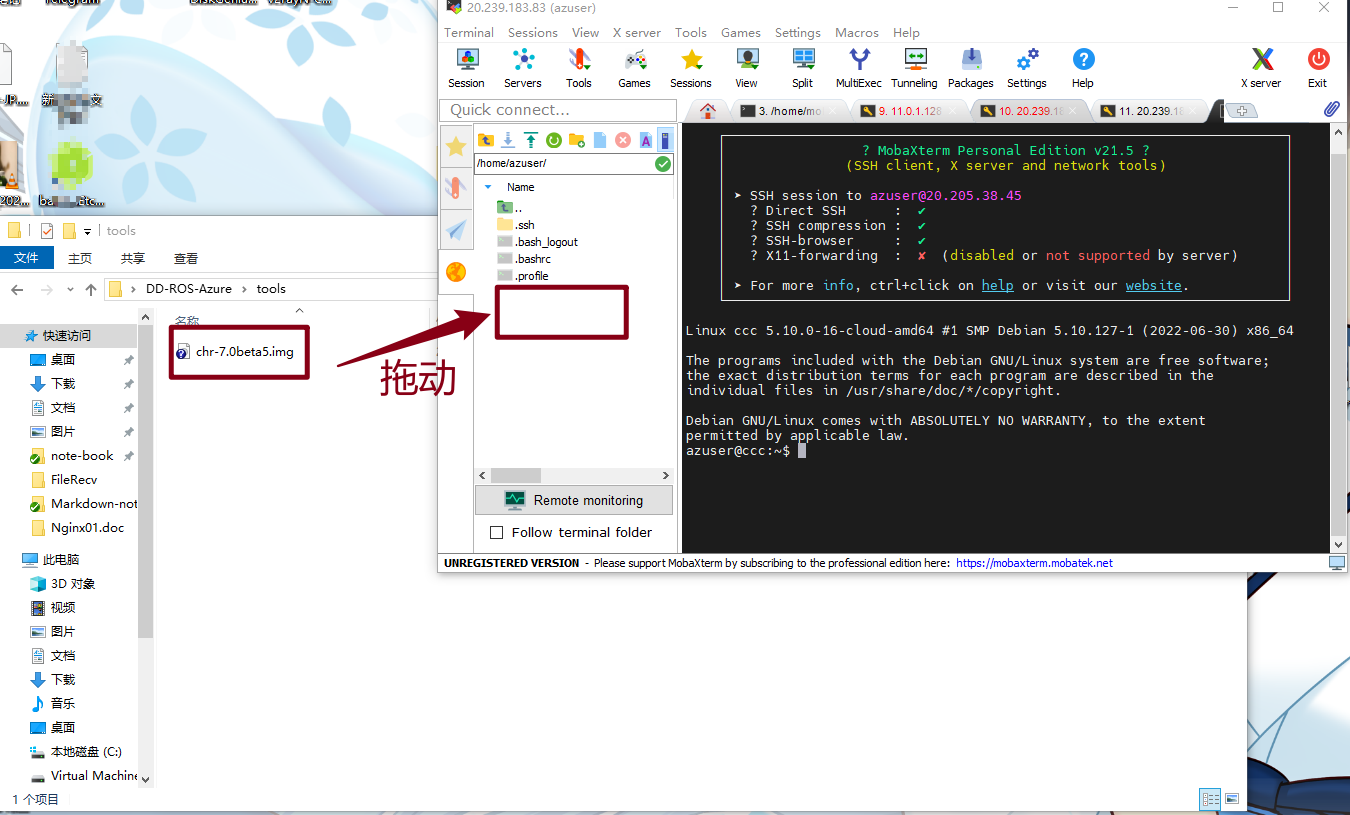Select the chr-7.0beta5.img file
Viewport: 1350px width, 815px height.
(x=244, y=352)
